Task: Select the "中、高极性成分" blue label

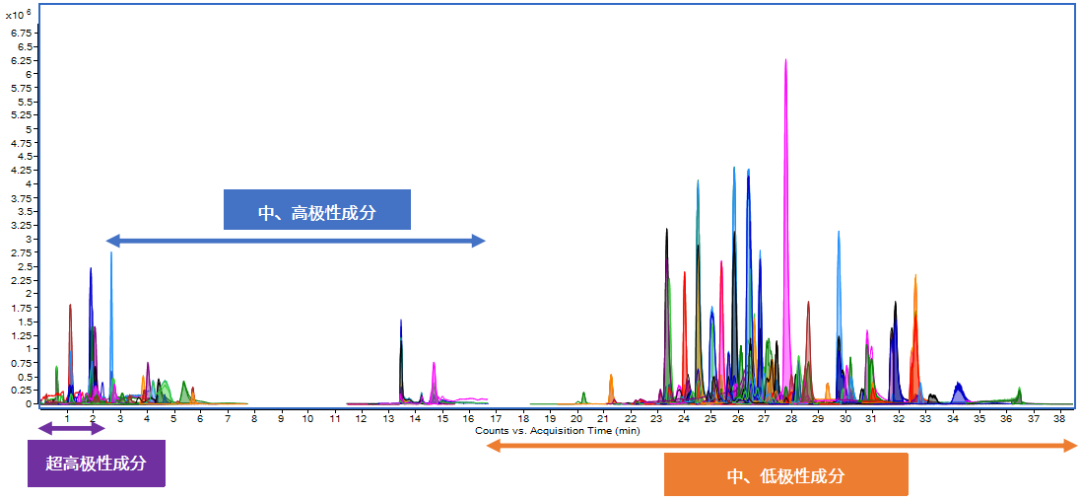Action: pos(317,209)
